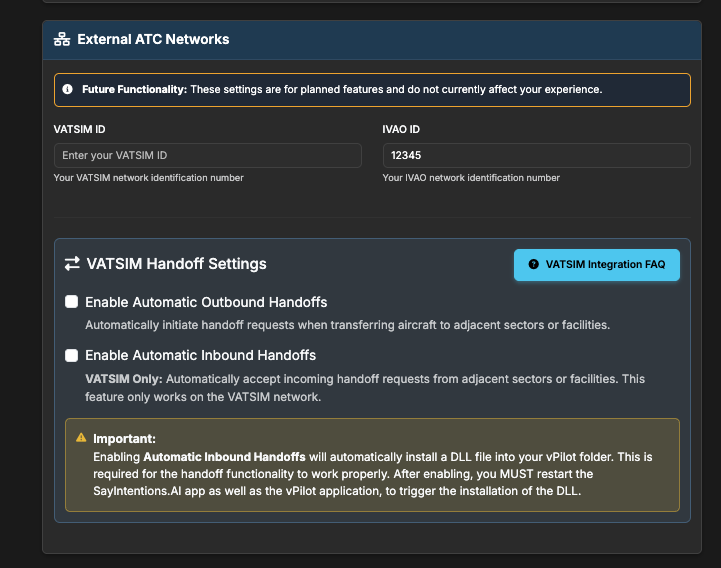Viewport: 721px width, 568px height.
Task: Click the VATSIM Handoff Settings heading
Action: [x=177, y=264]
